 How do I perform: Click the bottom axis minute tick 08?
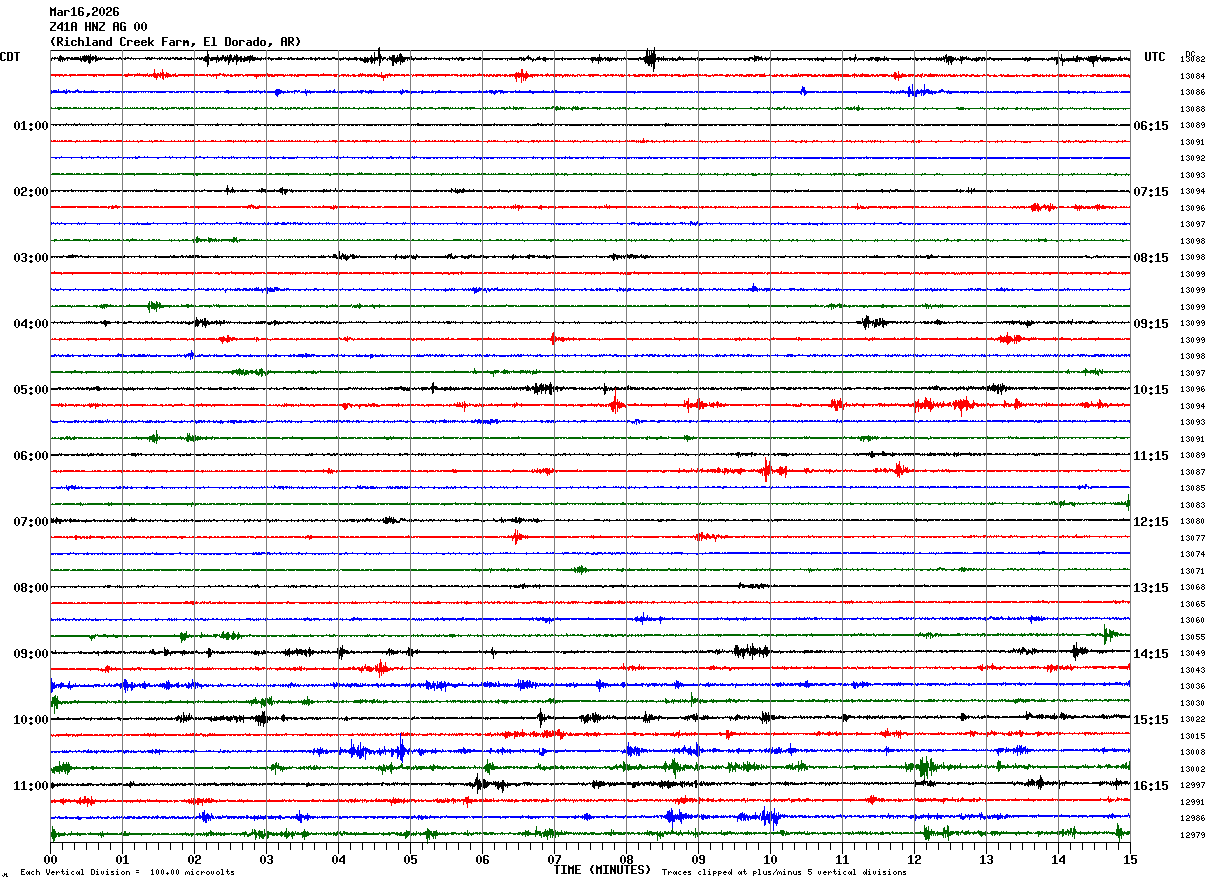point(626,859)
